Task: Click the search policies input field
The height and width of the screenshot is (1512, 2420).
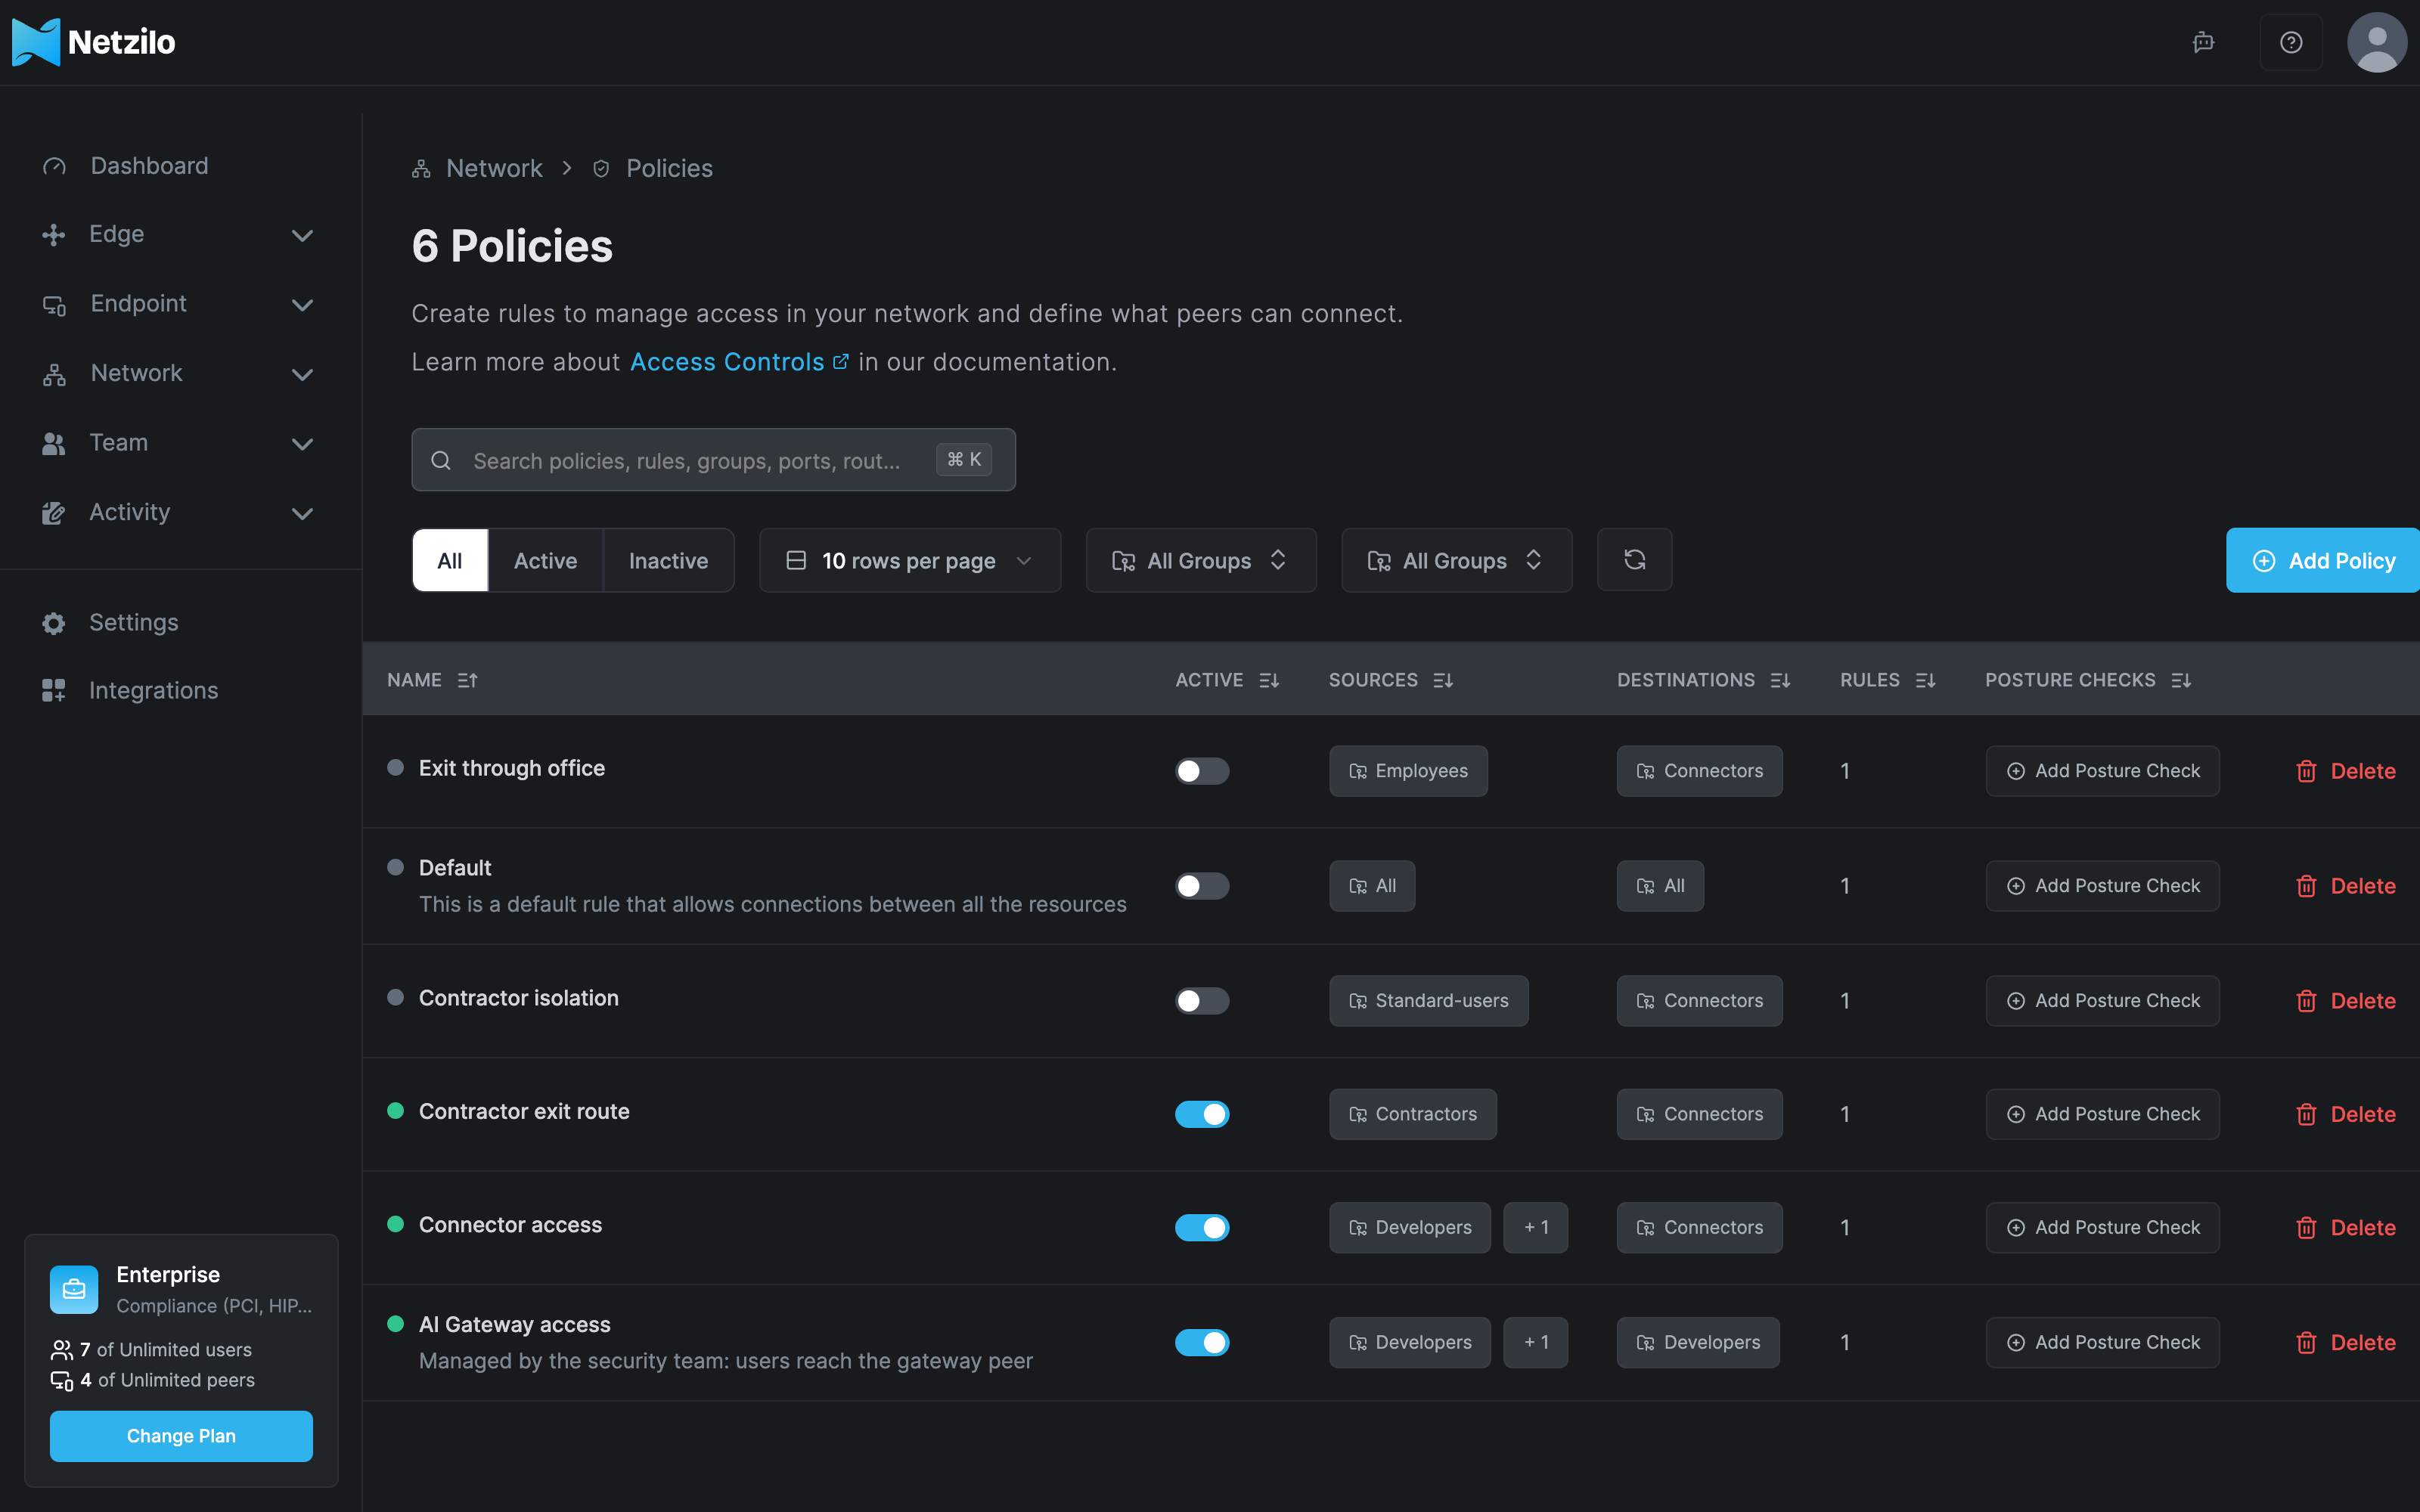Action: (x=713, y=460)
